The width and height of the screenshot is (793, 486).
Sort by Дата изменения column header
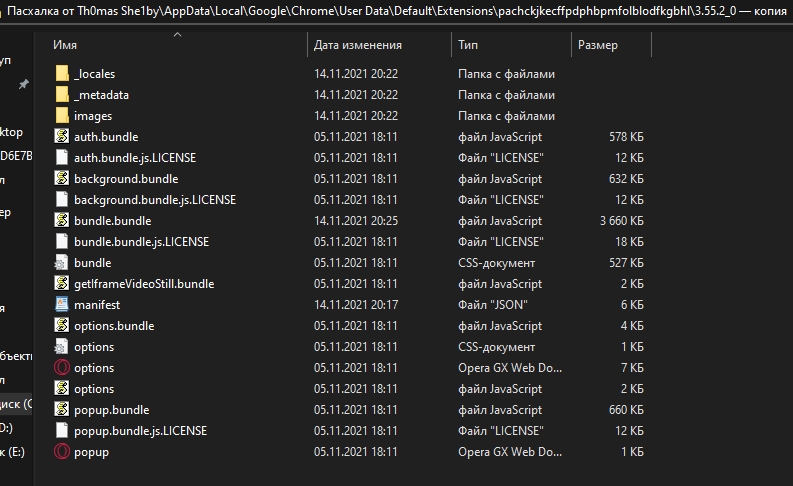[357, 45]
